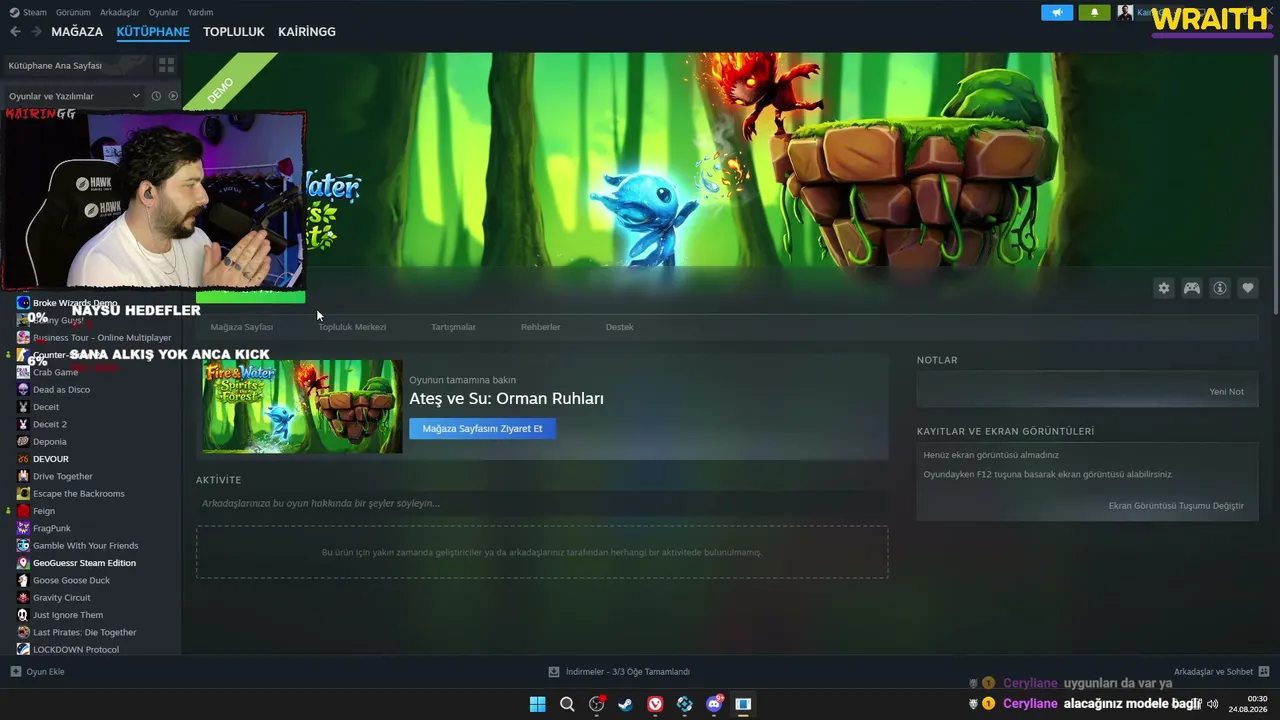Open controller settings icon for this game
The width and height of the screenshot is (1280, 720).
(1192, 288)
